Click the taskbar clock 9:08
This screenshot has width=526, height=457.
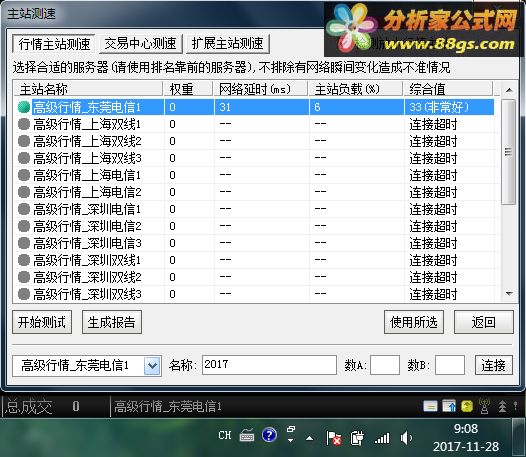(x=466, y=428)
